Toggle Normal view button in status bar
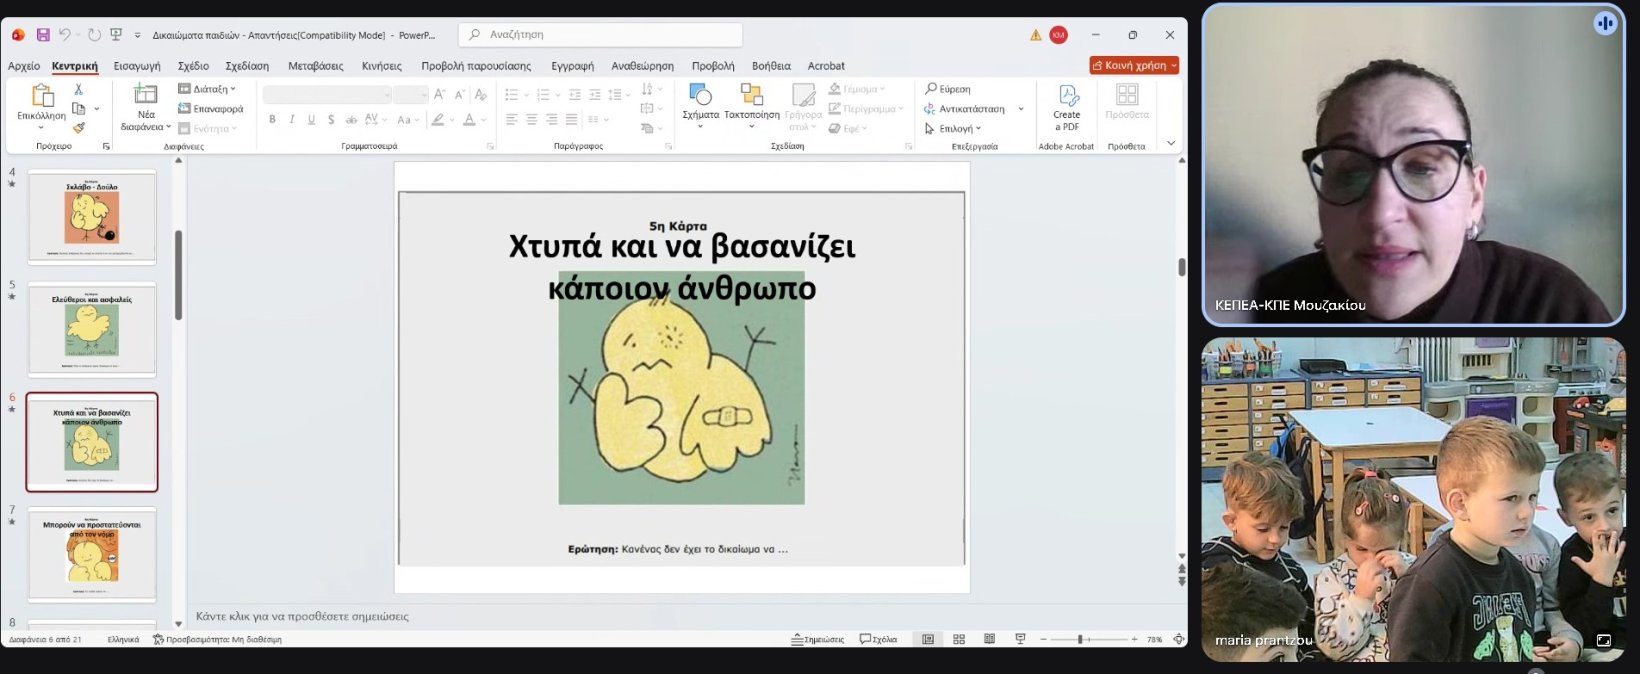The image size is (1640, 674). coord(928,639)
